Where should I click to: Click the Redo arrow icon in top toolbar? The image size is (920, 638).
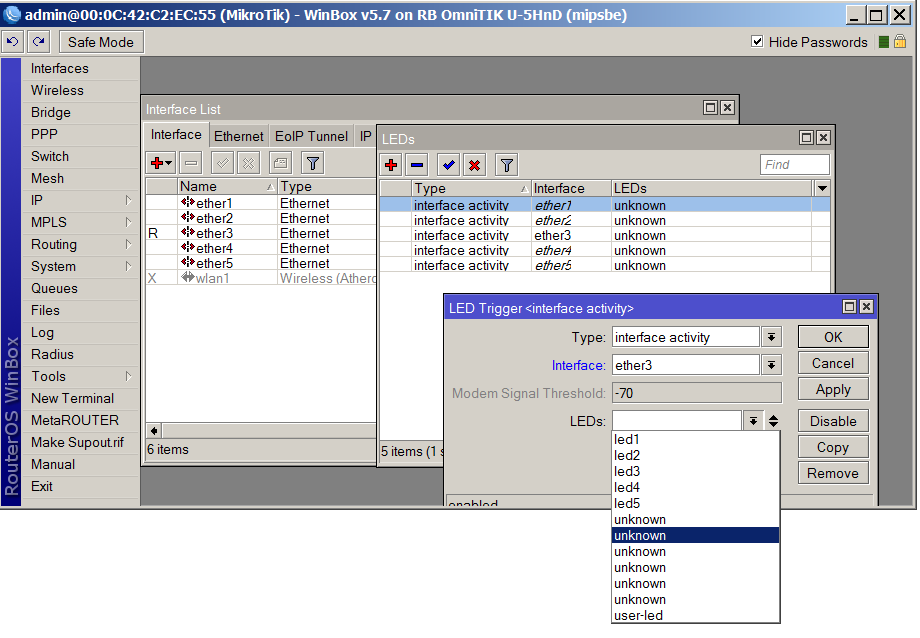tap(39, 42)
